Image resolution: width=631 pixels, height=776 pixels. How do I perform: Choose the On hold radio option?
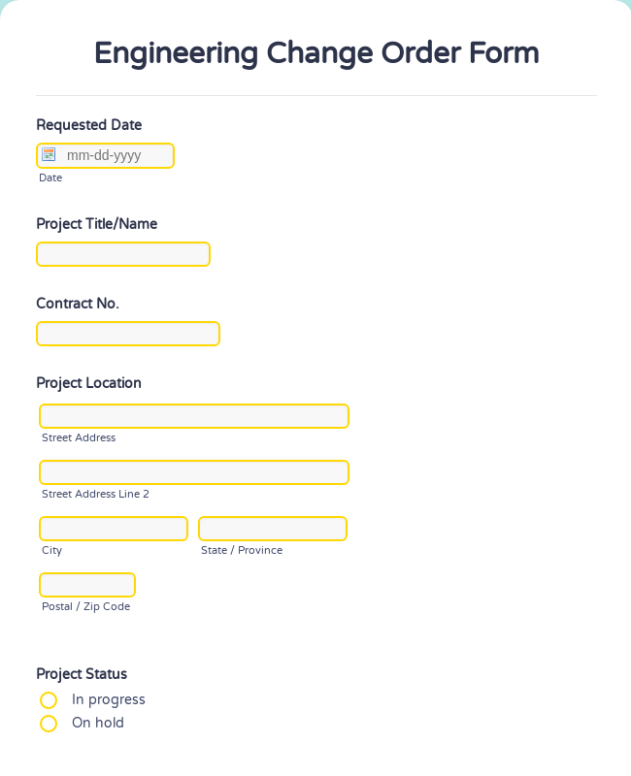[49, 723]
